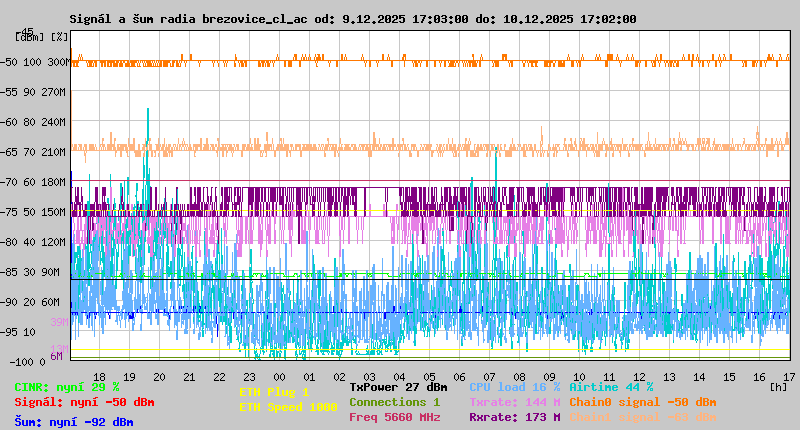Click the faded Chain1 signal legend entry
Screen dimensions: 800x430
(642, 417)
